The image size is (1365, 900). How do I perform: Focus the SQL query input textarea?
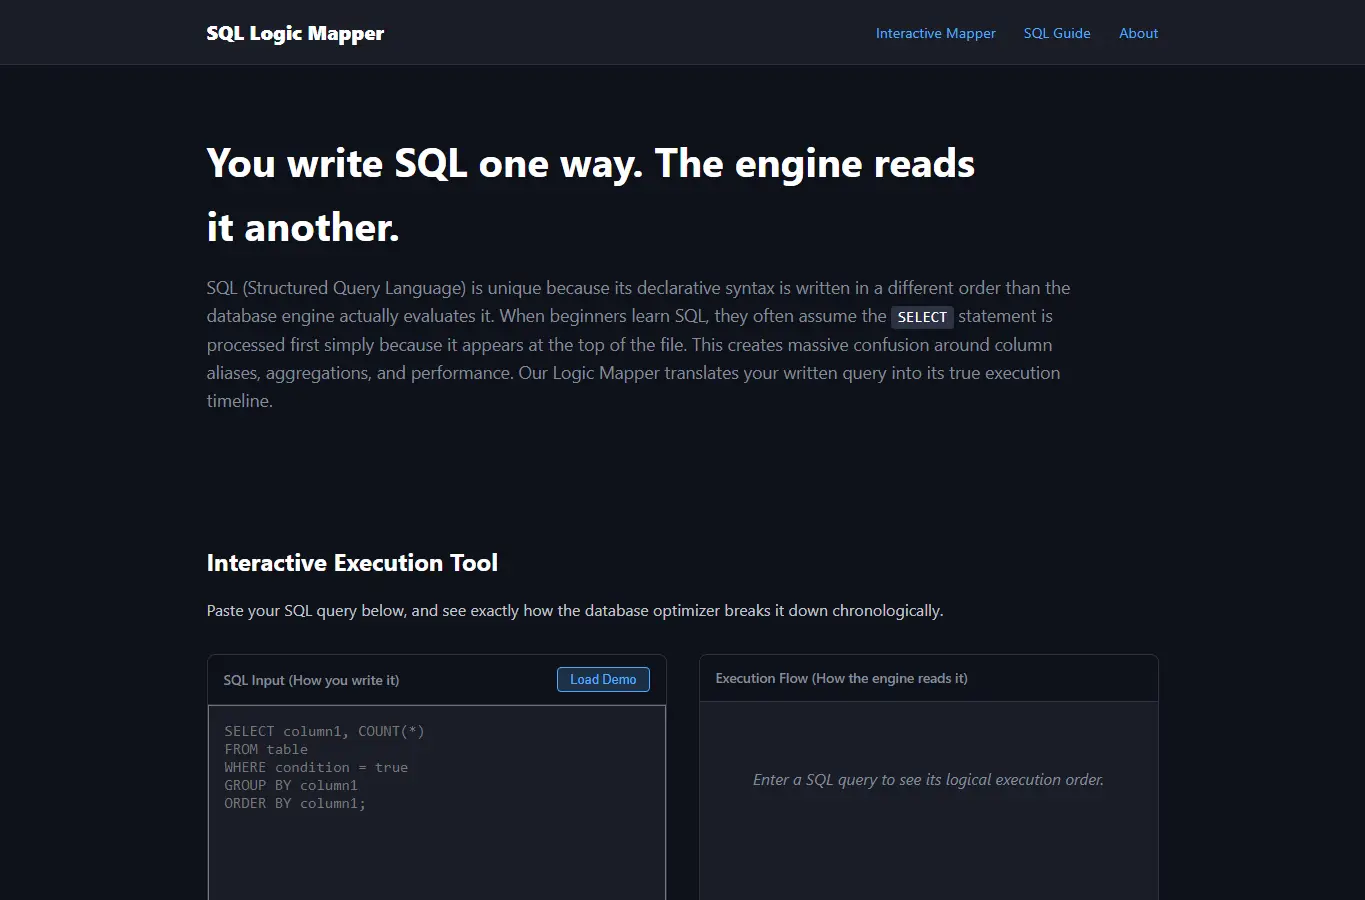tap(437, 803)
